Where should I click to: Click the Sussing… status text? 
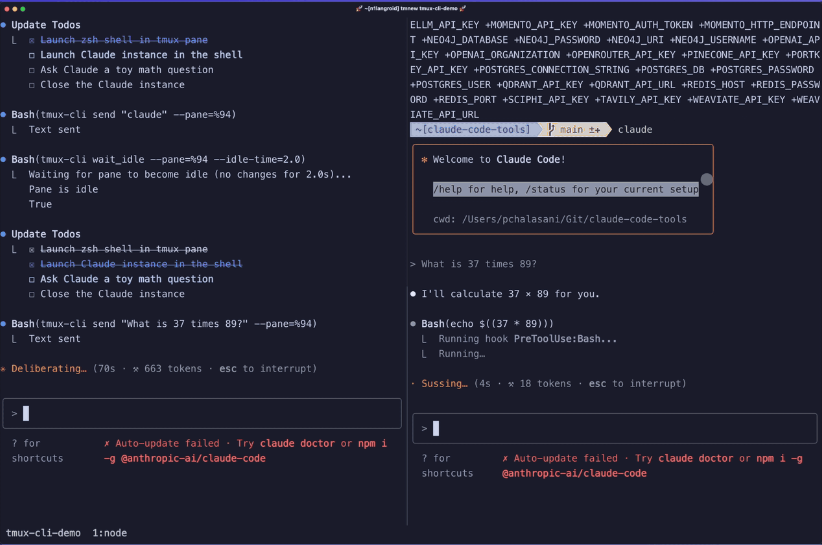[x=445, y=384]
